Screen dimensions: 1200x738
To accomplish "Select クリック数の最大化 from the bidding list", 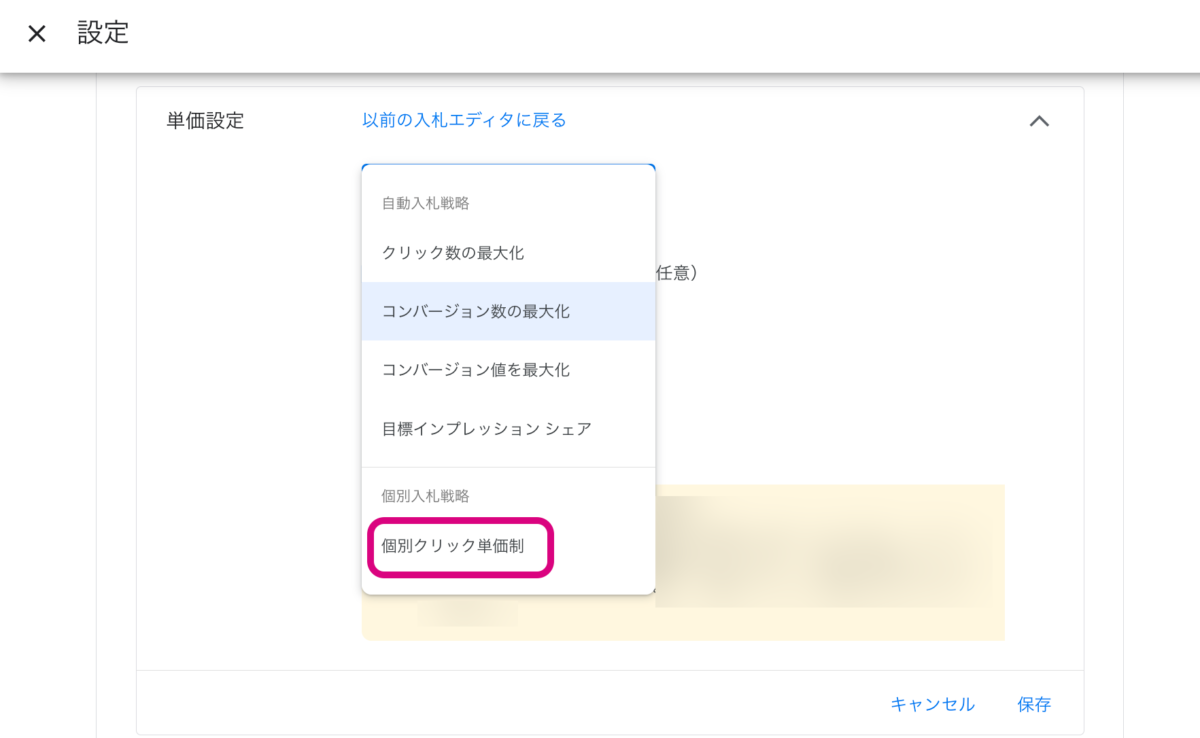I will coord(453,253).
